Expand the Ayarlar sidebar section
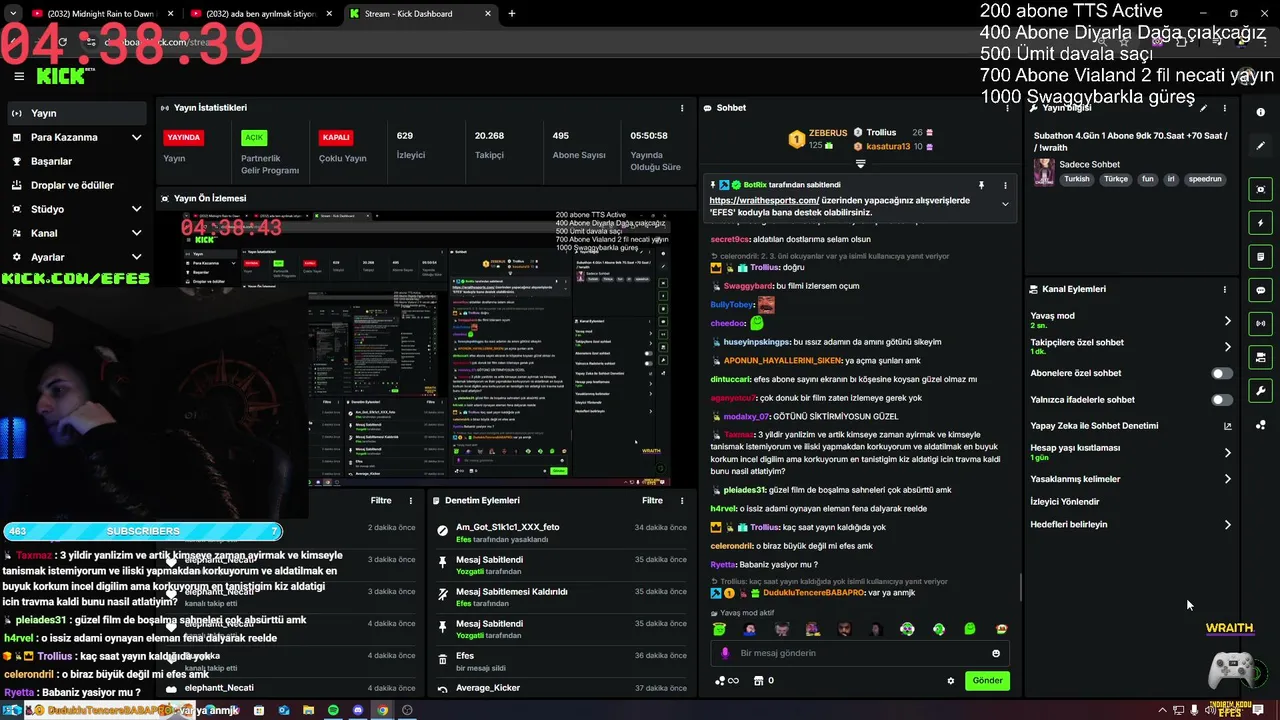The height and width of the screenshot is (720, 1280). (76, 257)
